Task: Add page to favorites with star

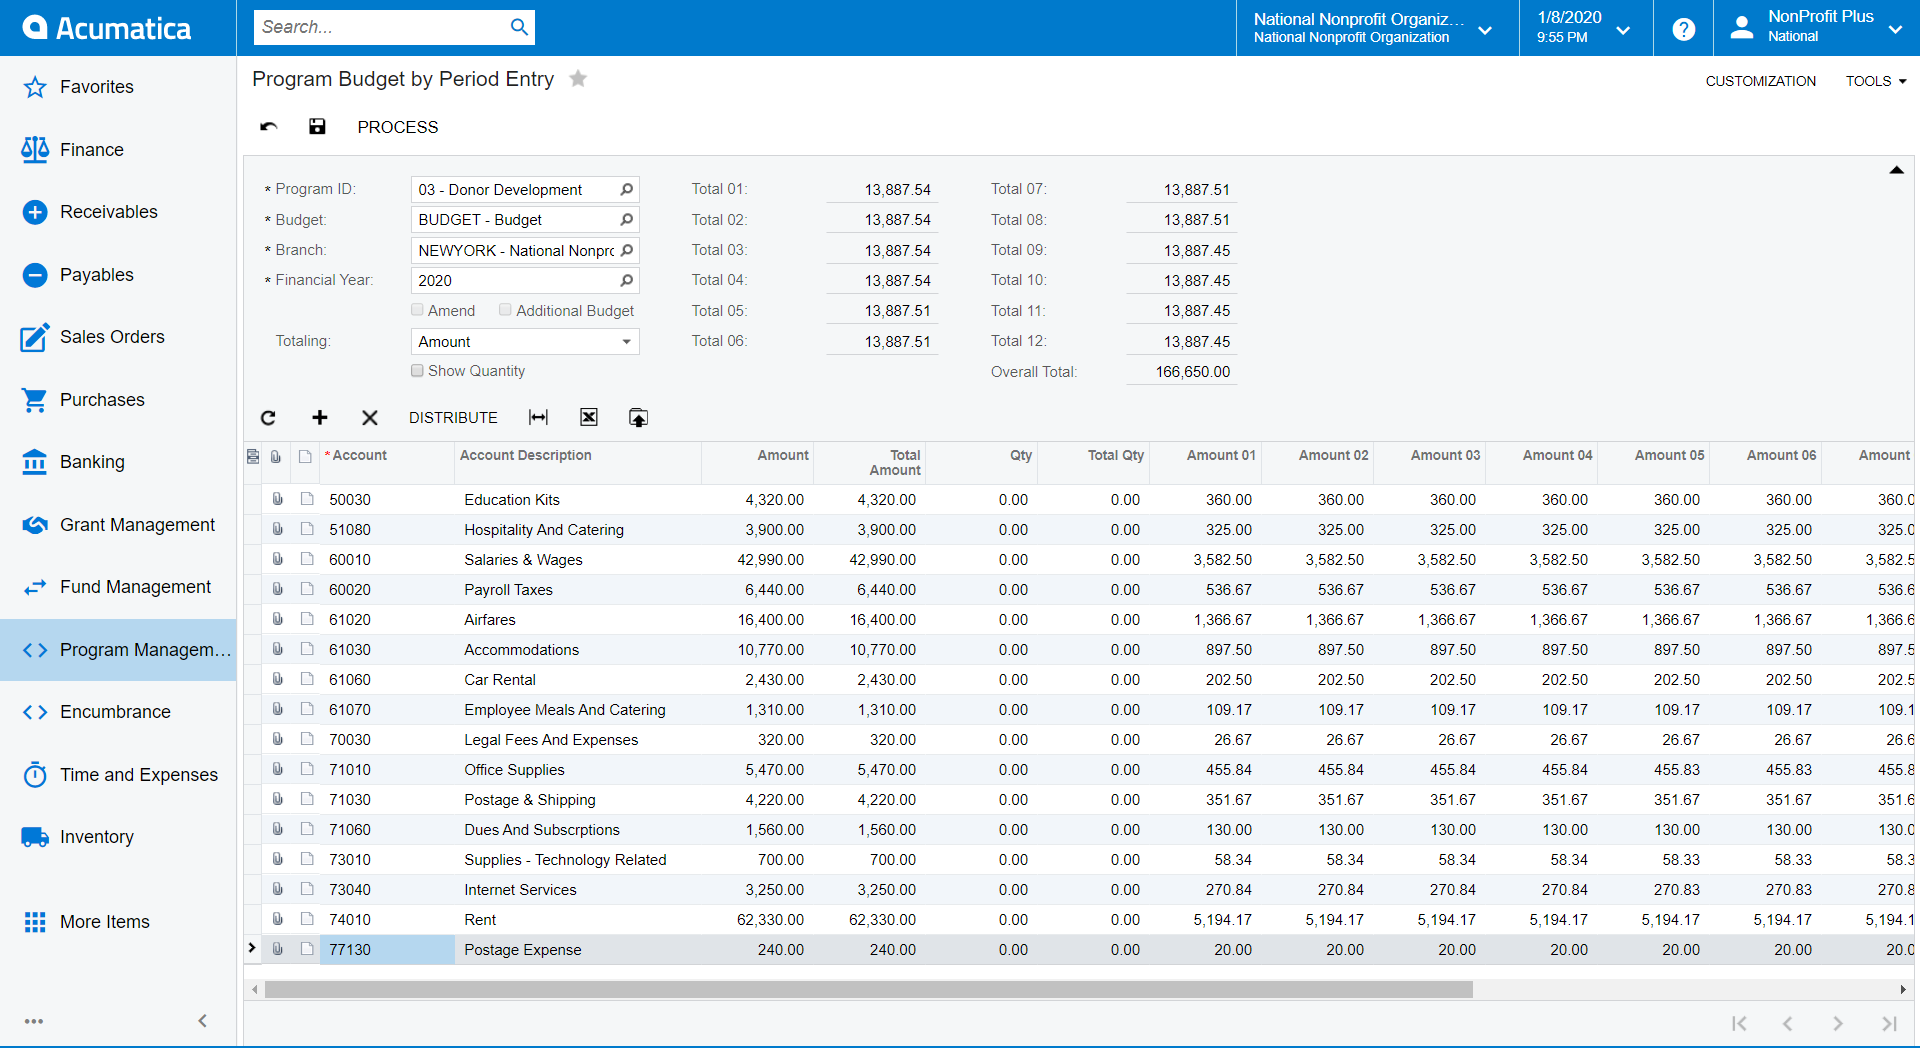Action: coord(578,79)
